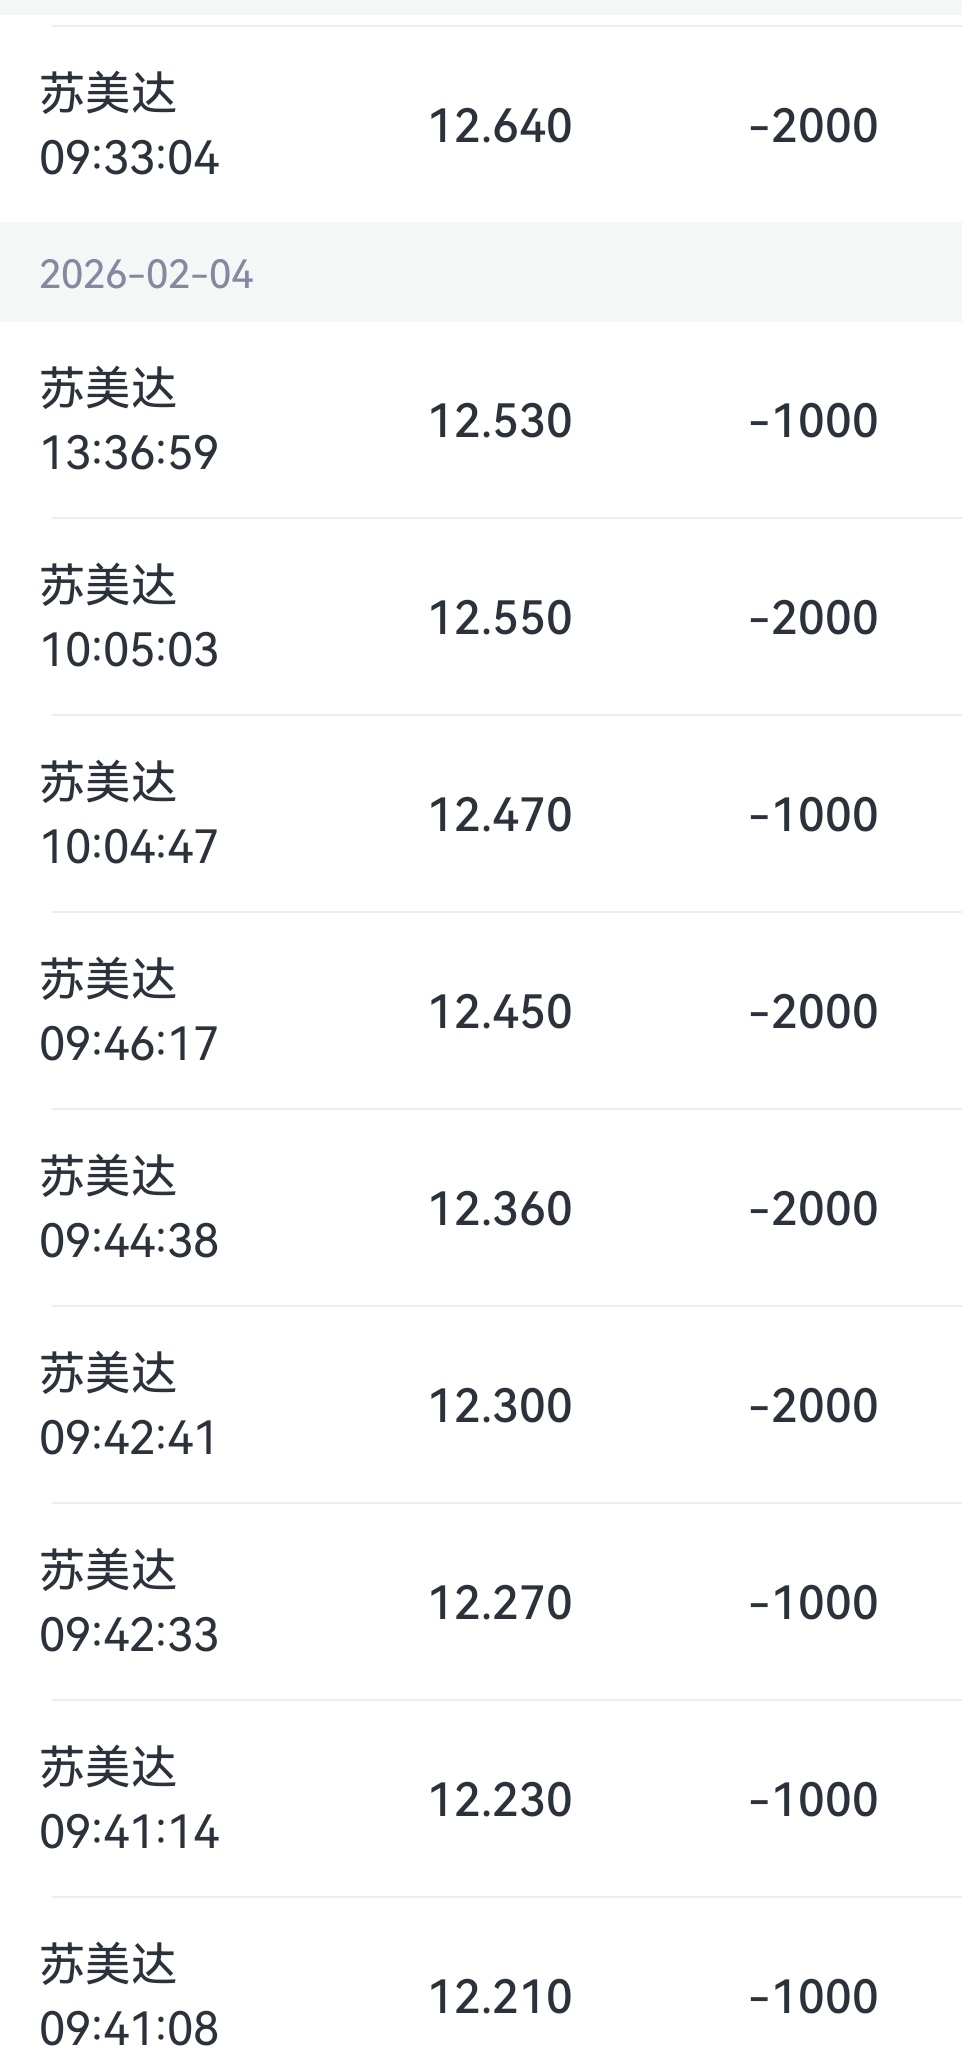The width and height of the screenshot is (962, 2058).
Task: Tap price 12.530 in the 13:36:59 row
Action: pos(500,421)
